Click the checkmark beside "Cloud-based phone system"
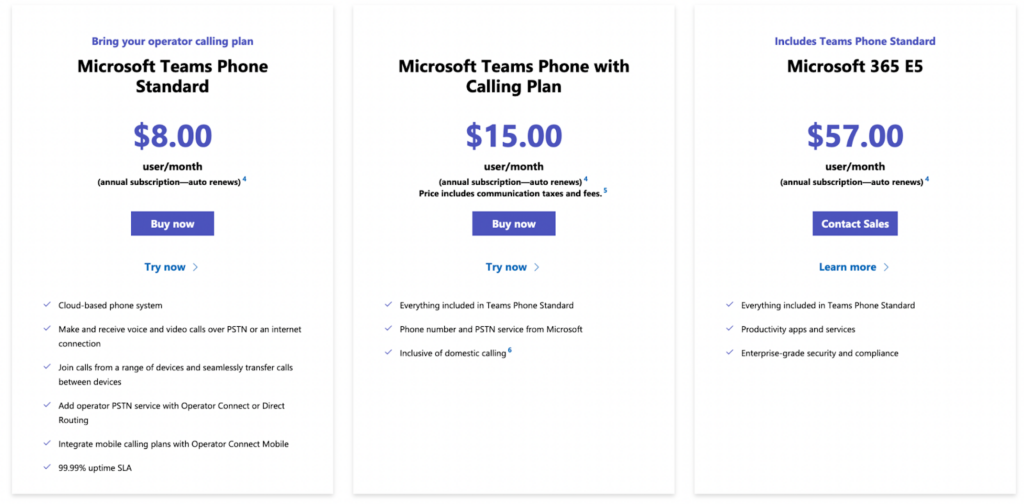The width and height of the screenshot is (1024, 504). [47, 305]
